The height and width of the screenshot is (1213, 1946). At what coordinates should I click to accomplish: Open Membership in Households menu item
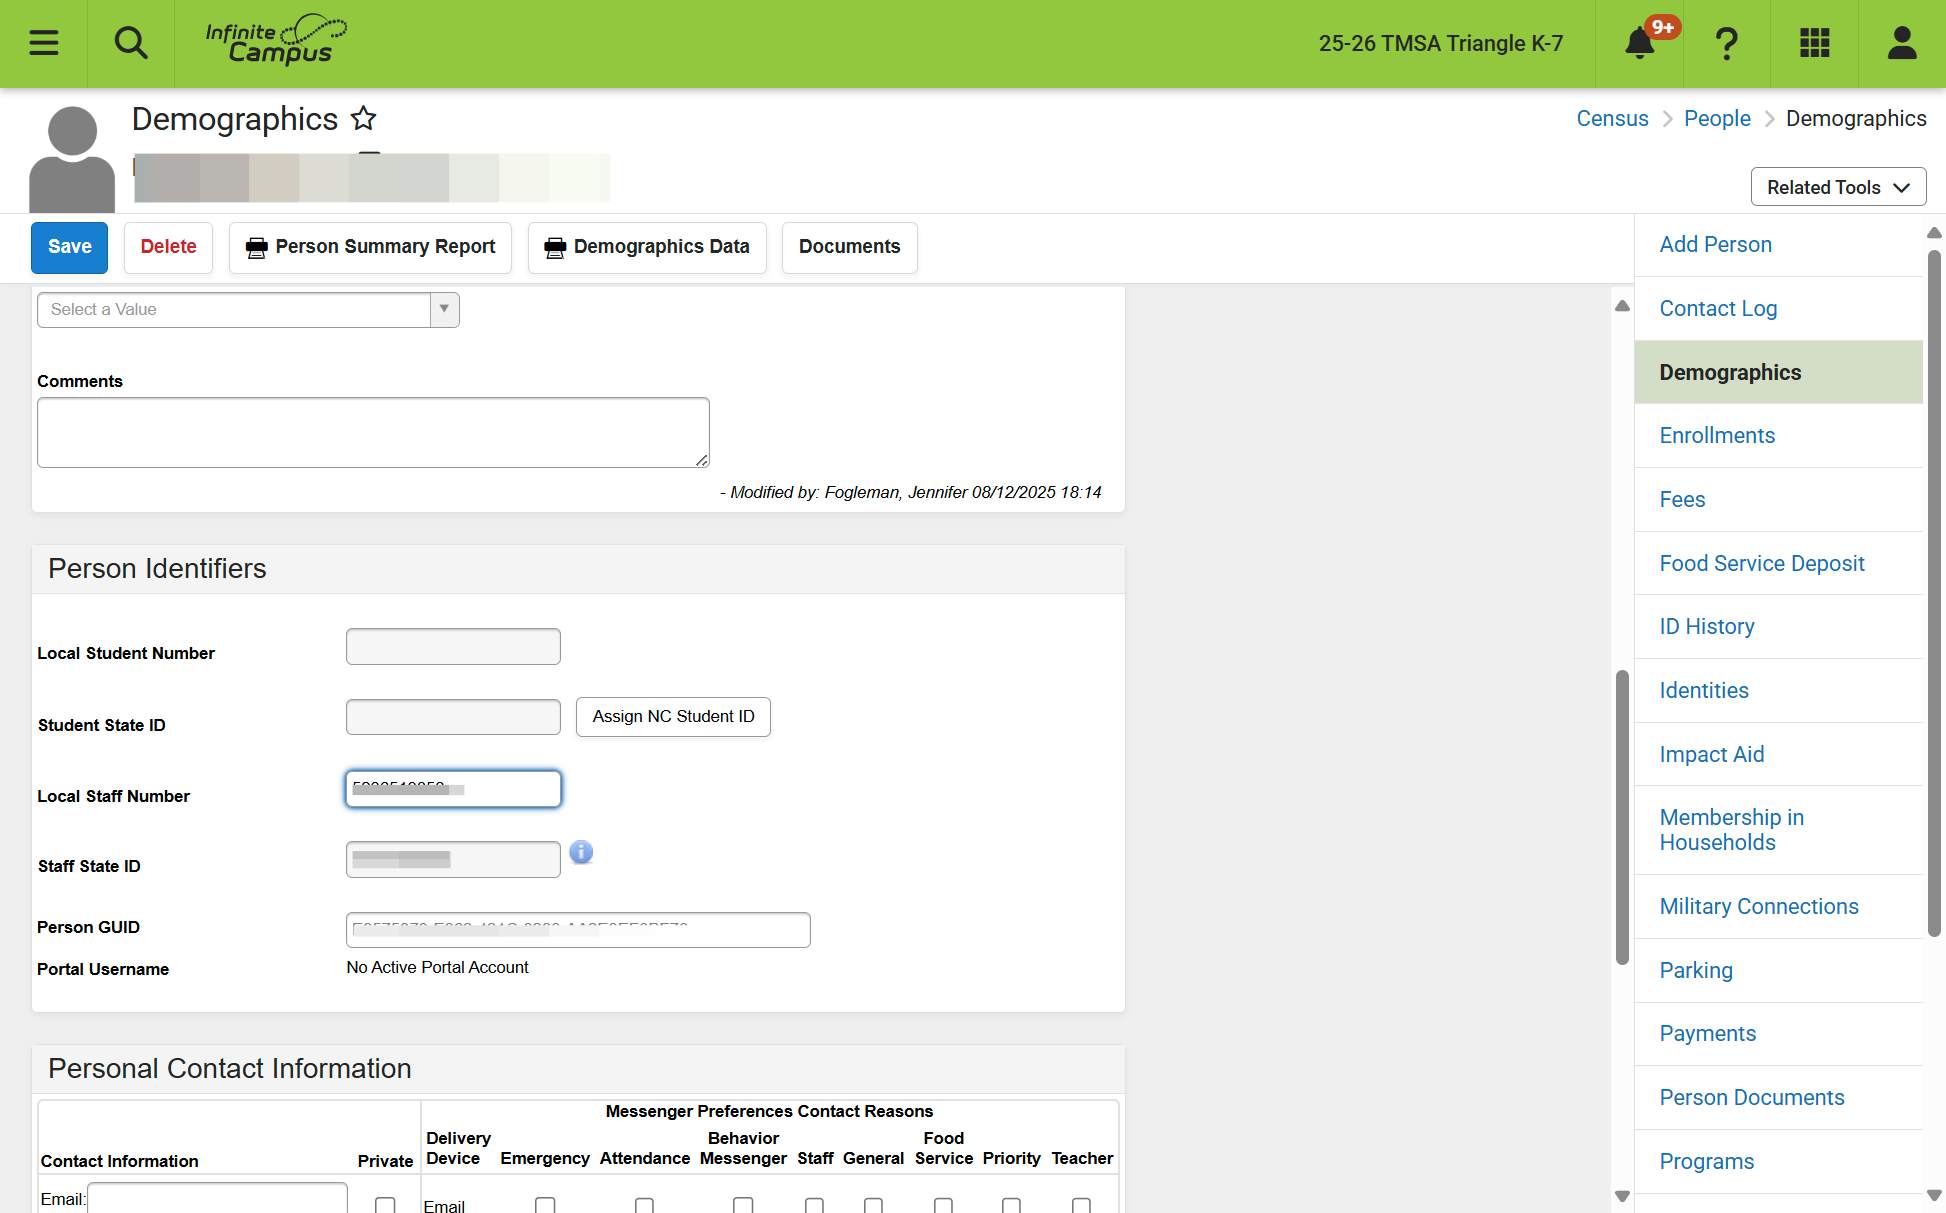coord(1732,830)
